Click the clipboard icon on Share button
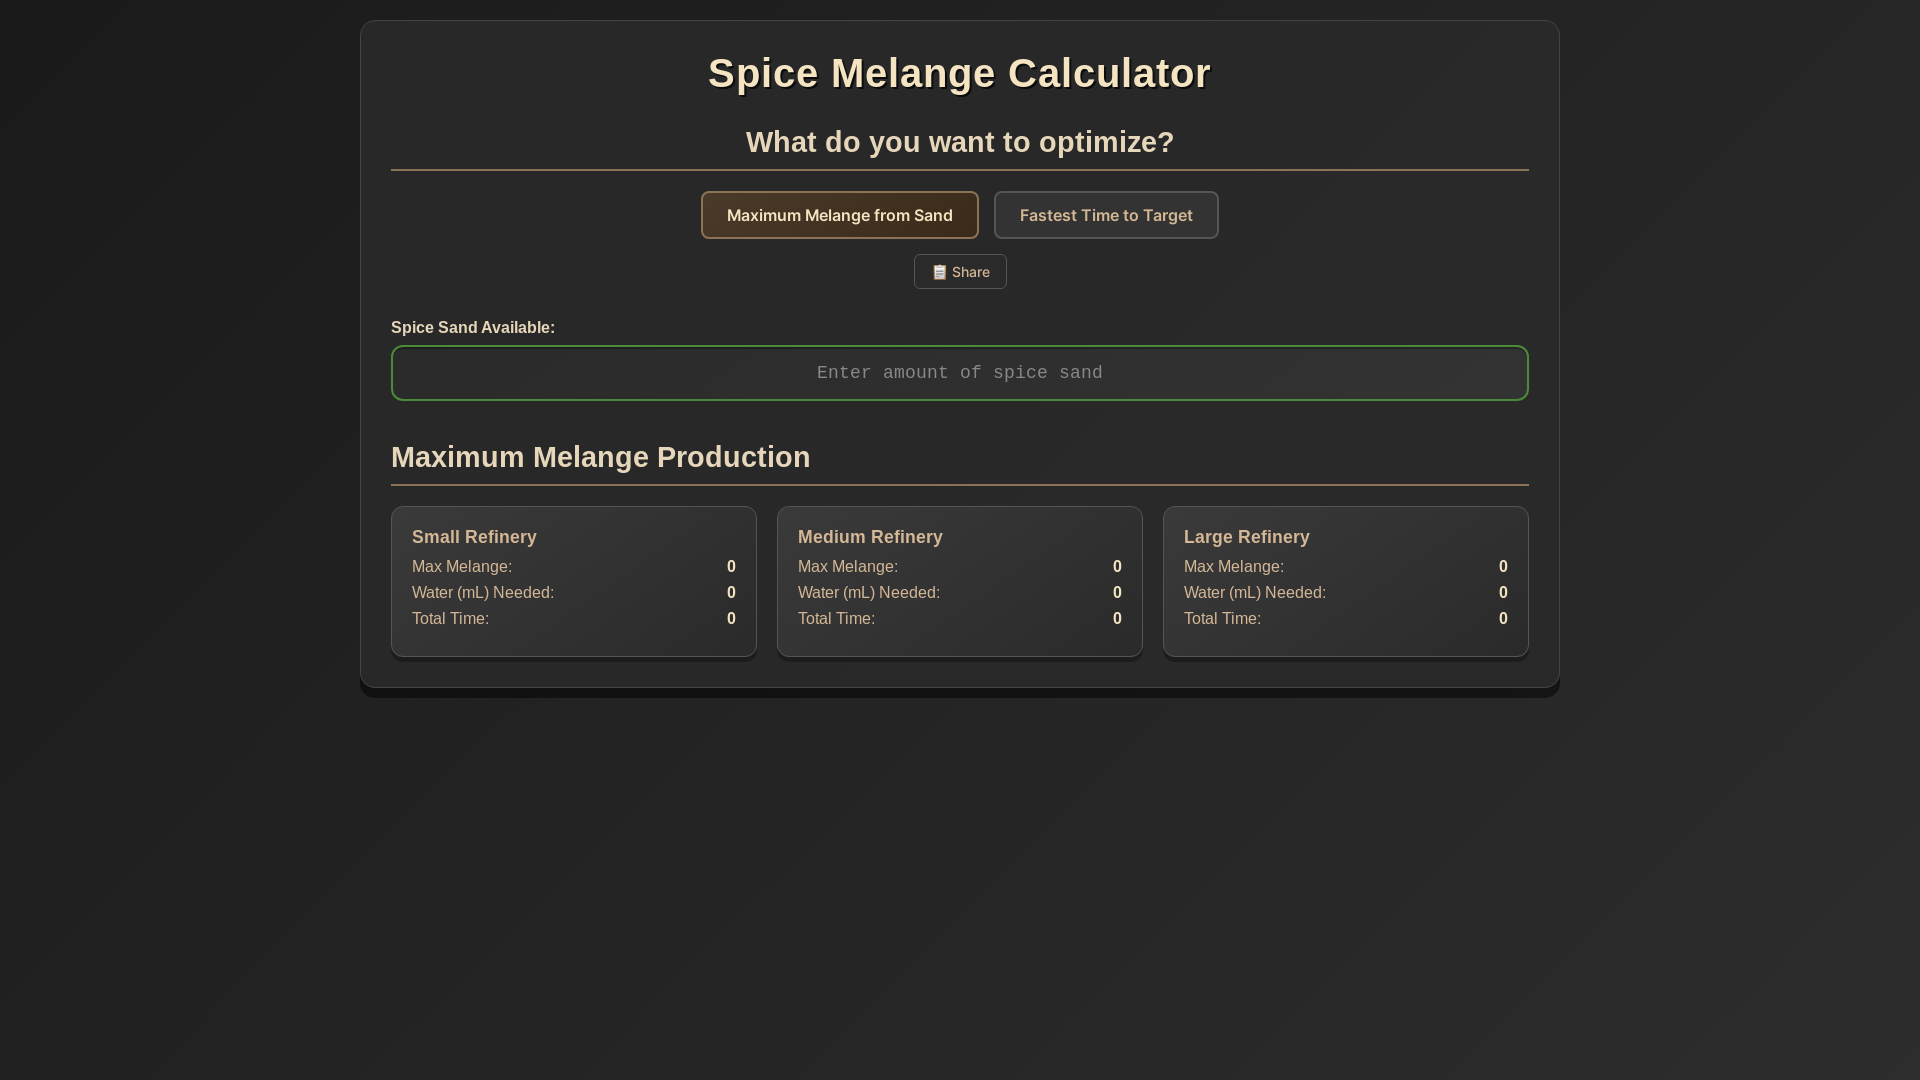The image size is (1920, 1080). (939, 272)
